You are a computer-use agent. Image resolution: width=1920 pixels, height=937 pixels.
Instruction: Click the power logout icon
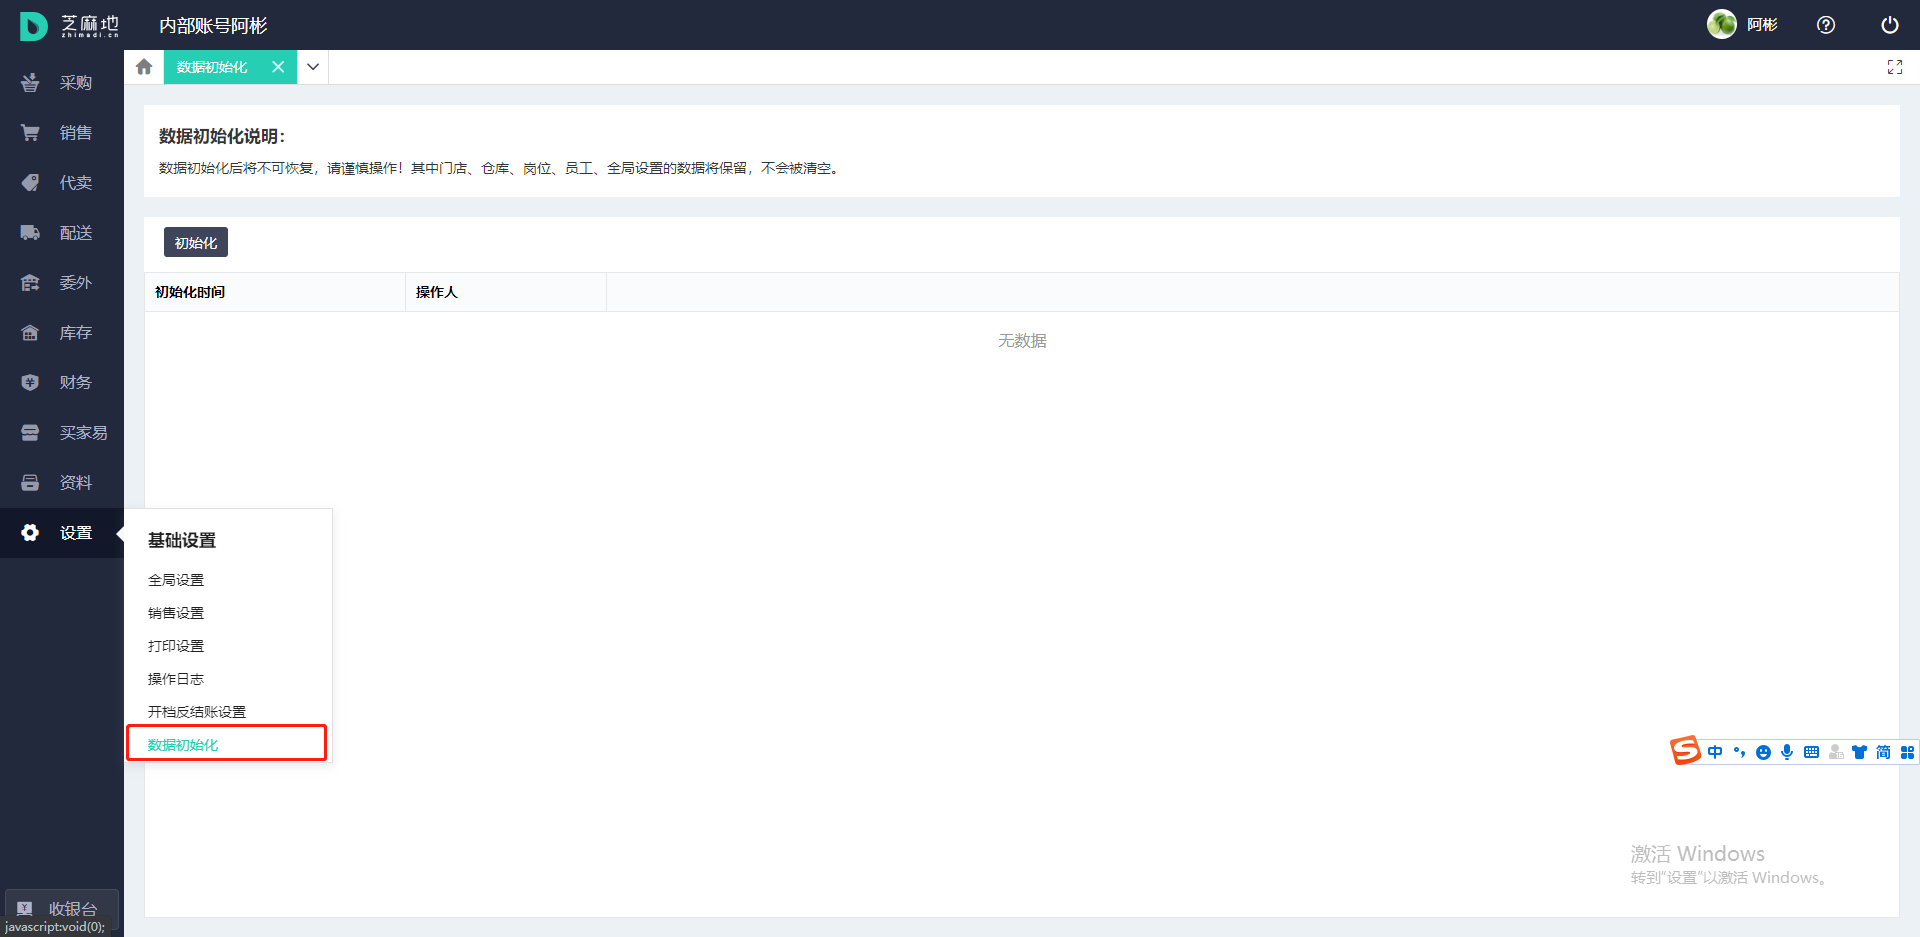[1890, 25]
